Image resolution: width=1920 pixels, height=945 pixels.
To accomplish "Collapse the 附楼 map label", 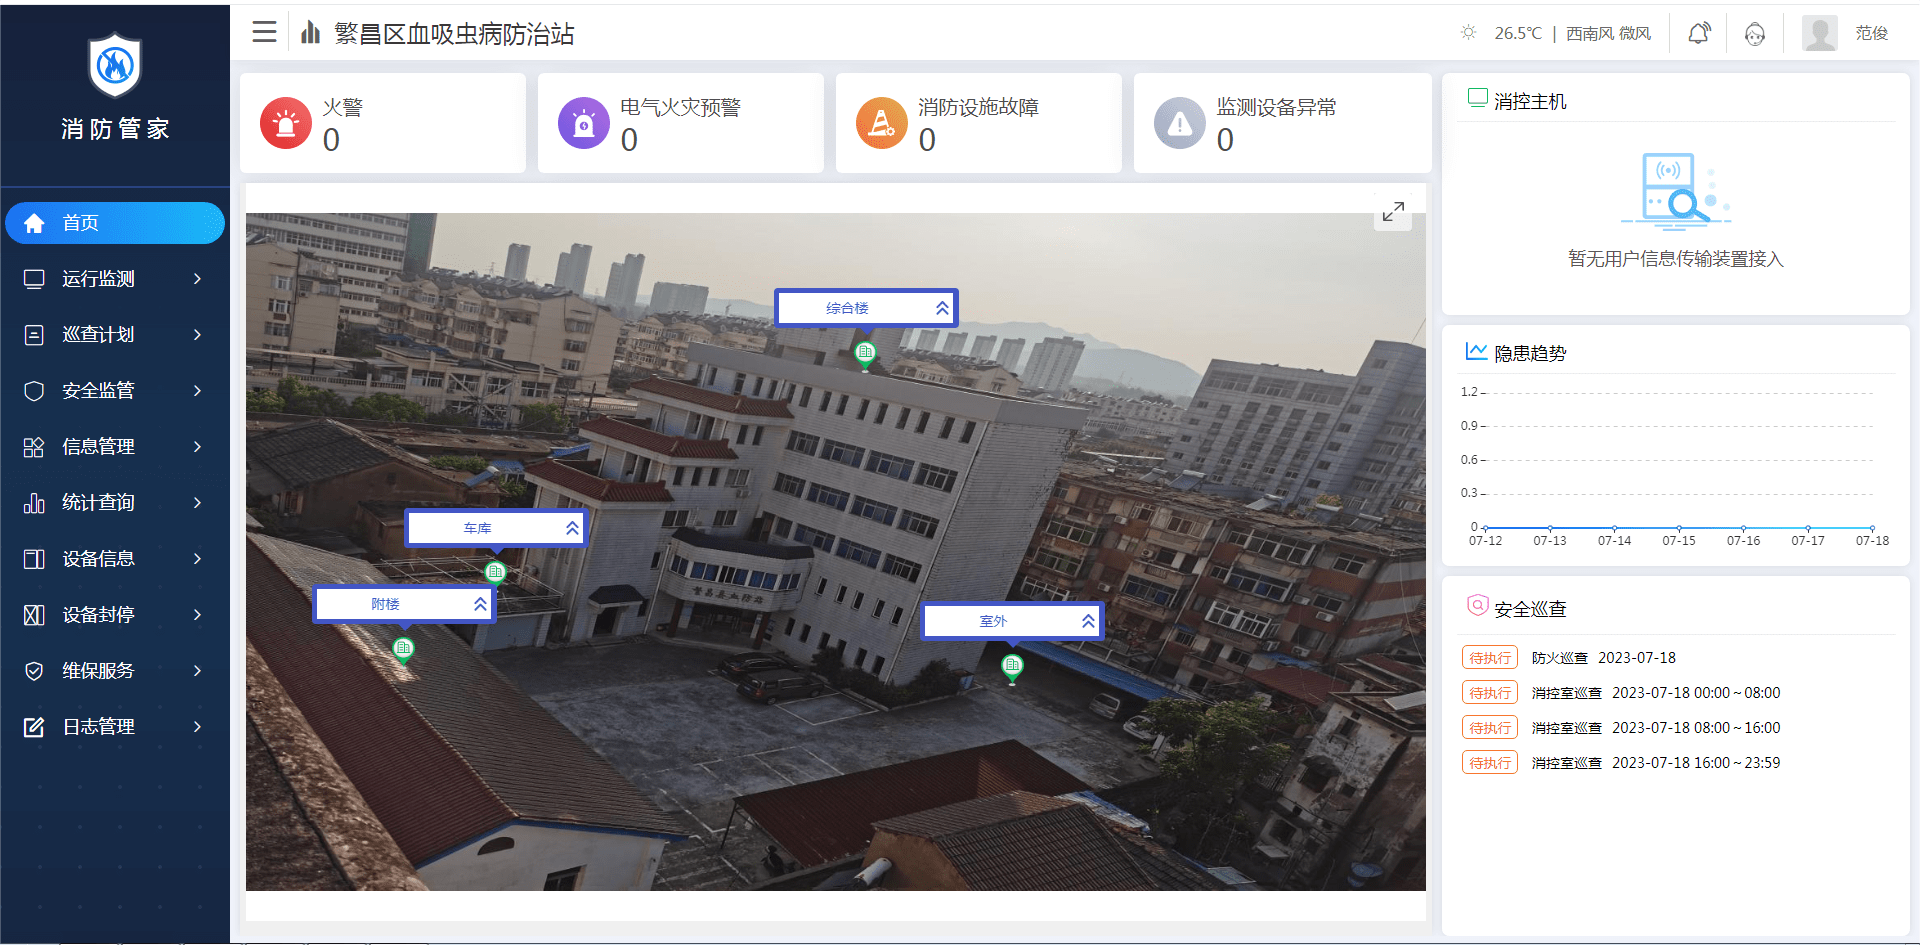I will pyautogui.click(x=480, y=604).
